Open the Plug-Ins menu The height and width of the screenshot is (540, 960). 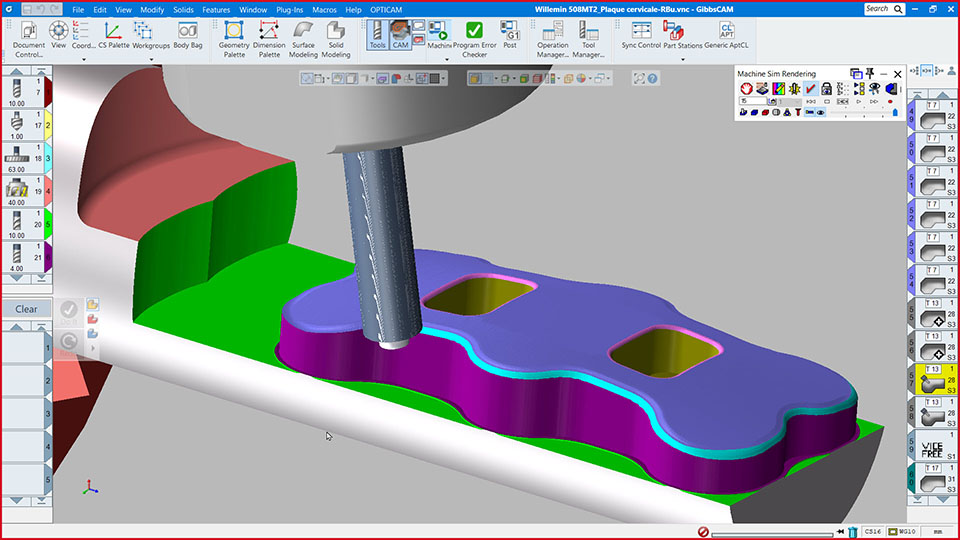291,9
